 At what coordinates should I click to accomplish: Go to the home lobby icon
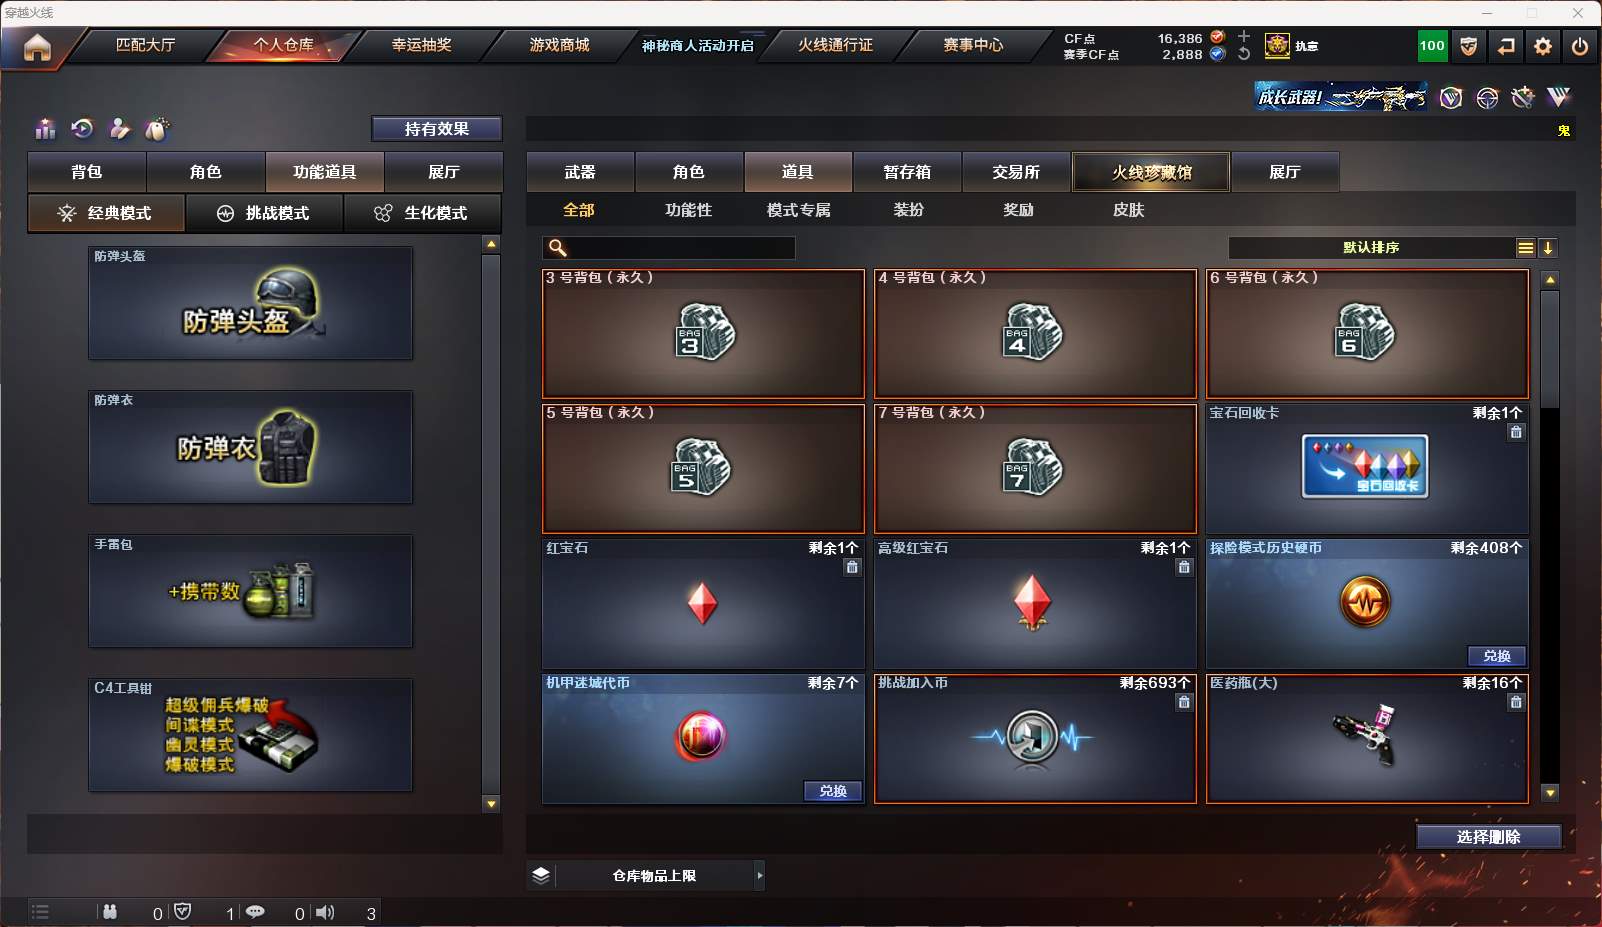[x=37, y=47]
